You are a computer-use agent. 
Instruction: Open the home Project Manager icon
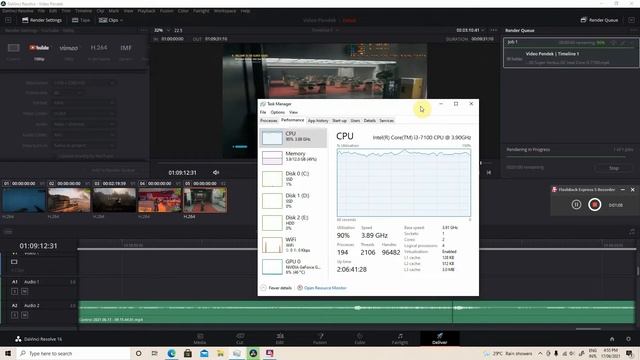click(612, 339)
